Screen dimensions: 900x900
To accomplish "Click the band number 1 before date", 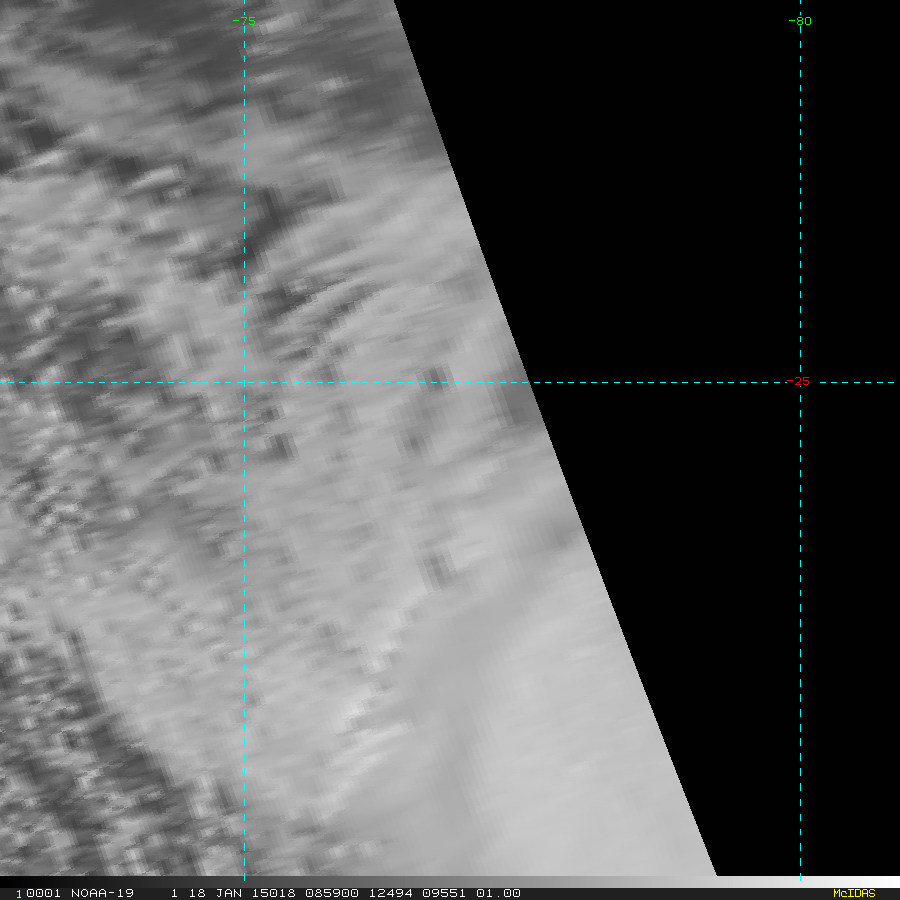I will [x=174, y=893].
